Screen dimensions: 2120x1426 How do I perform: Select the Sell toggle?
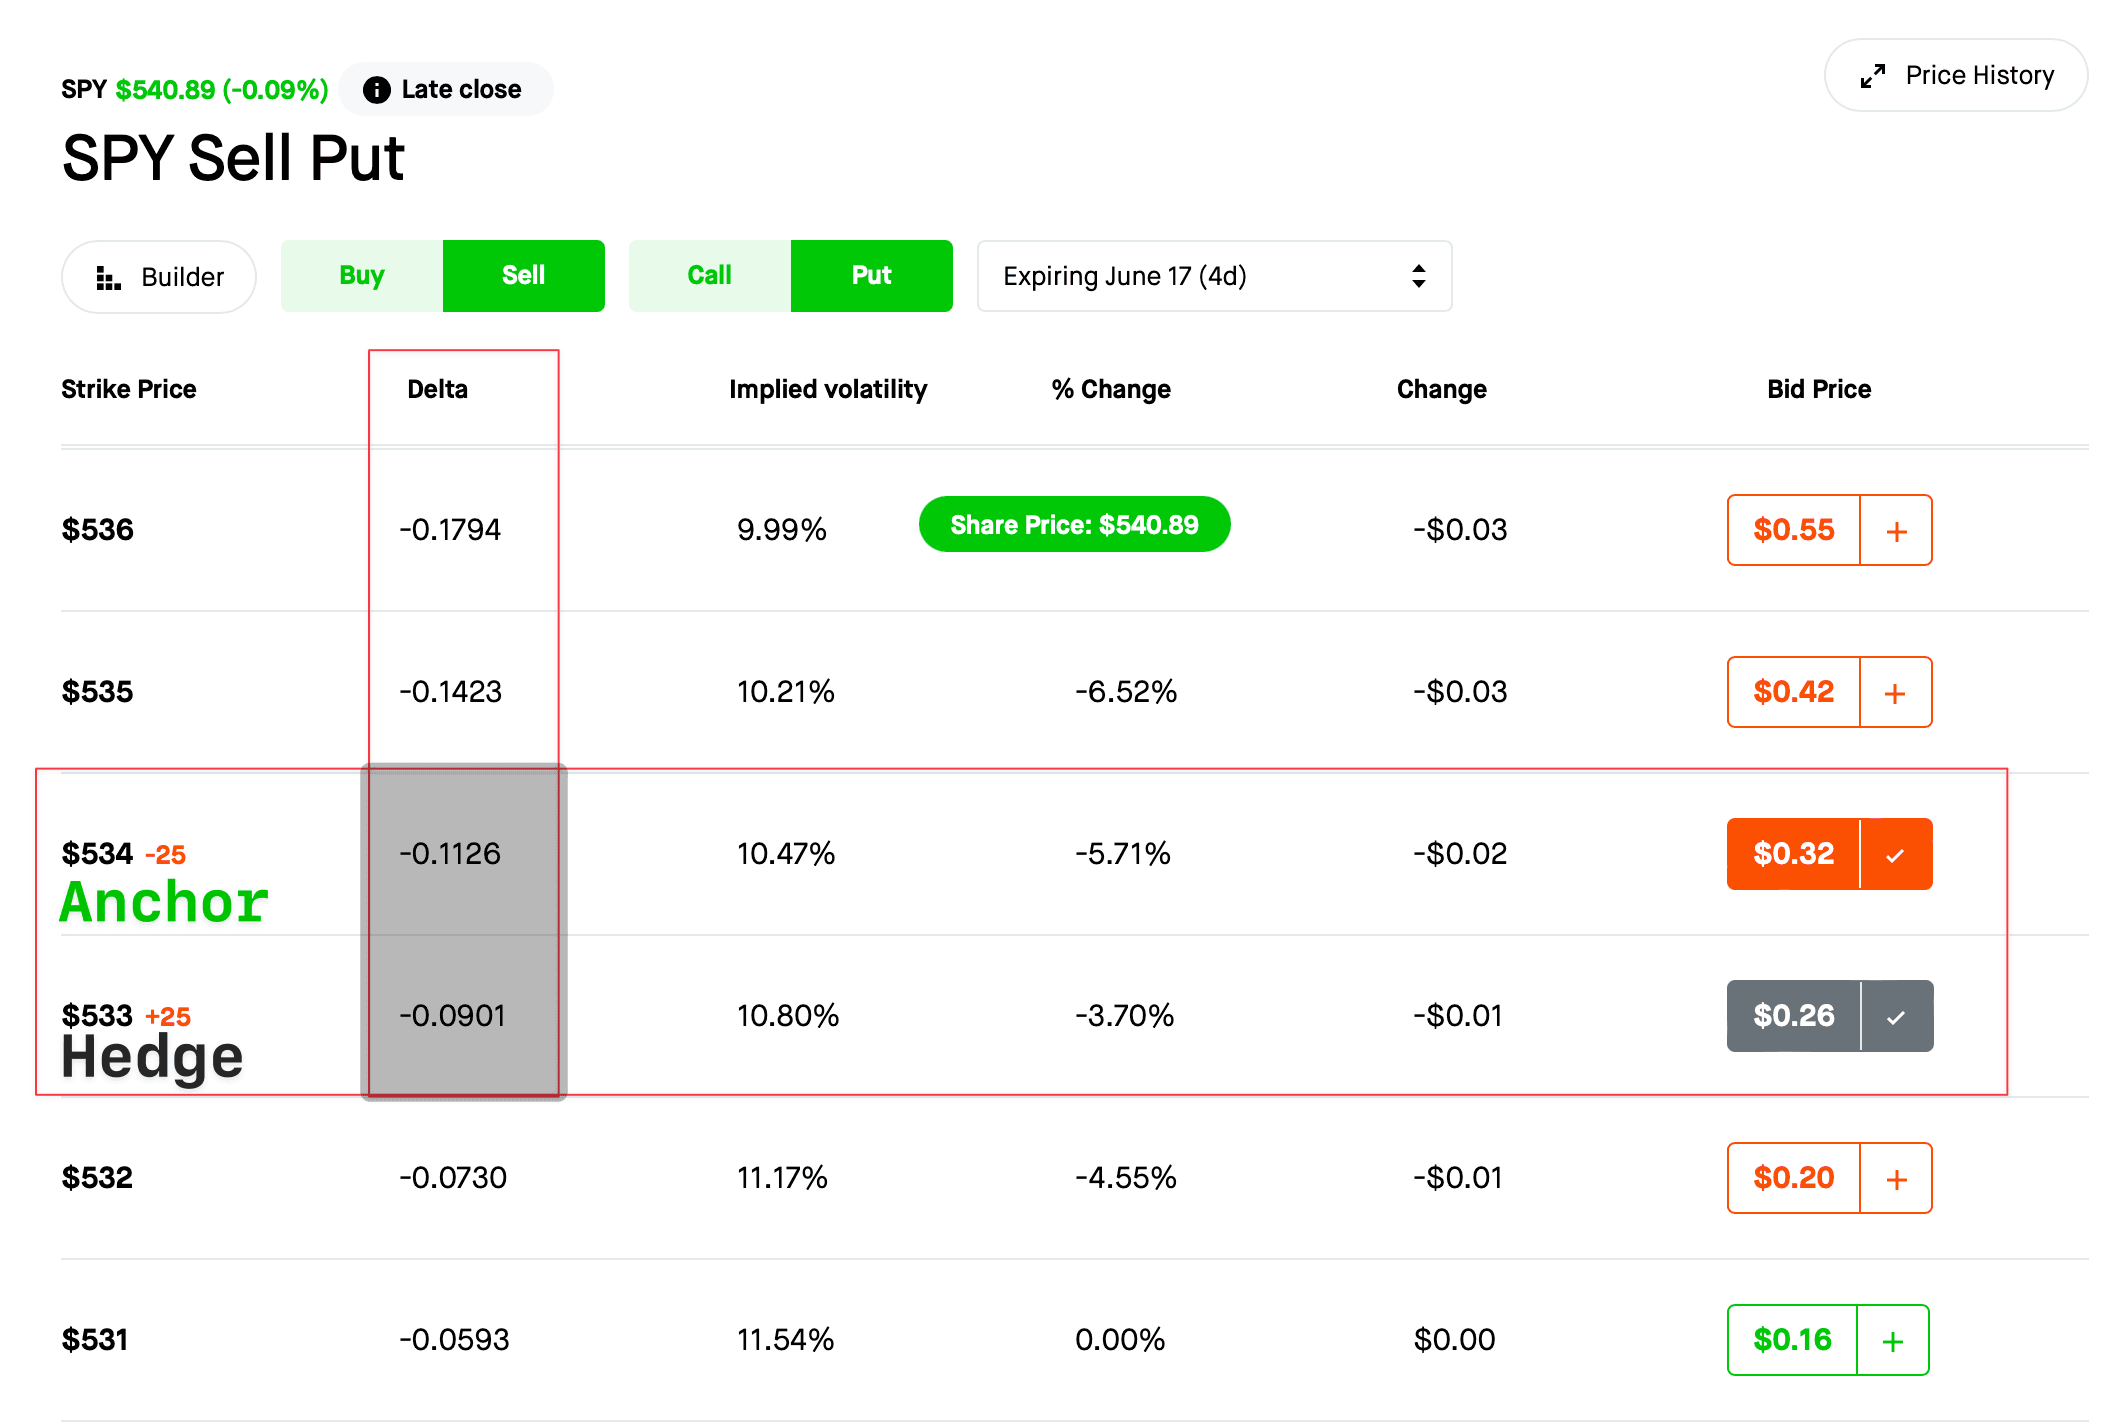click(x=524, y=276)
